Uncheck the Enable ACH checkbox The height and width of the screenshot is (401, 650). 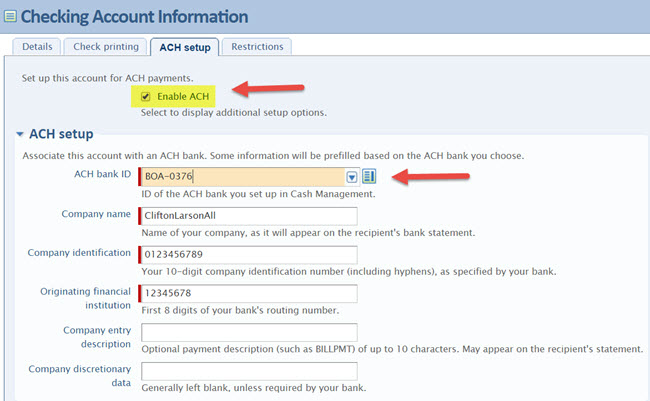pos(146,96)
